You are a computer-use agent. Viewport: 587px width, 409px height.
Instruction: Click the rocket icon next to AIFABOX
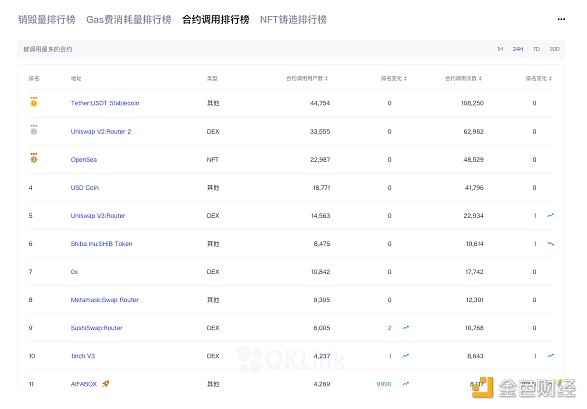click(106, 384)
